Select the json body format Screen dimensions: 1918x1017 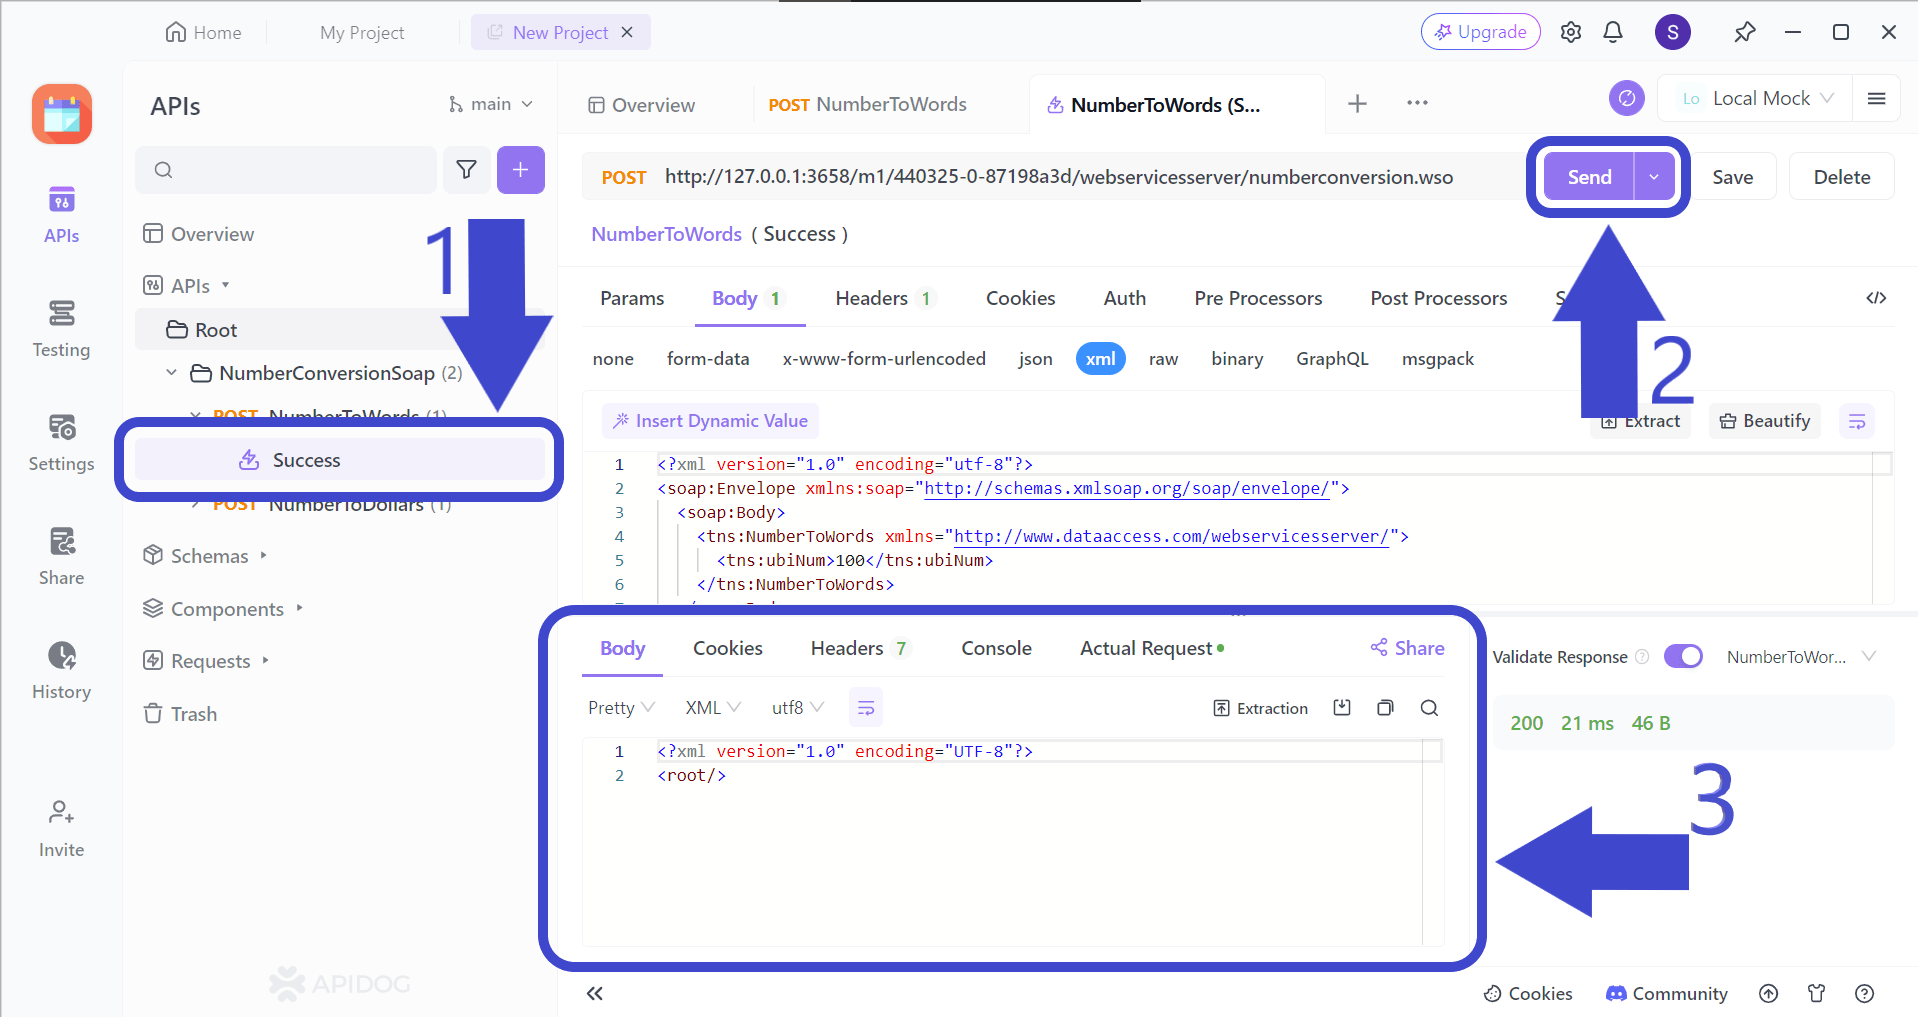click(1035, 358)
